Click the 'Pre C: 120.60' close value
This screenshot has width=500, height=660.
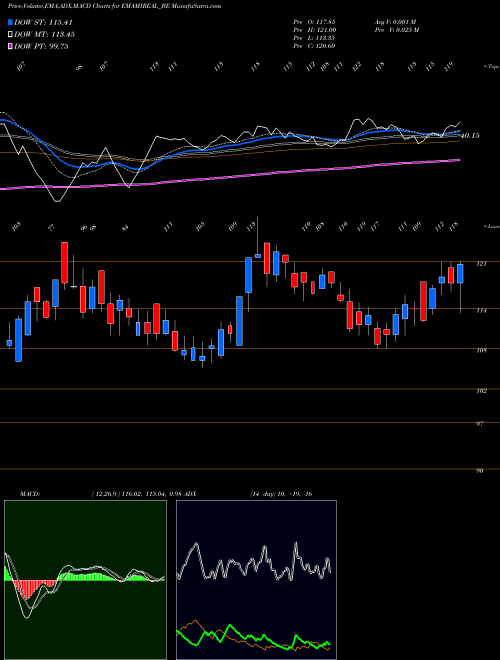coord(314,46)
